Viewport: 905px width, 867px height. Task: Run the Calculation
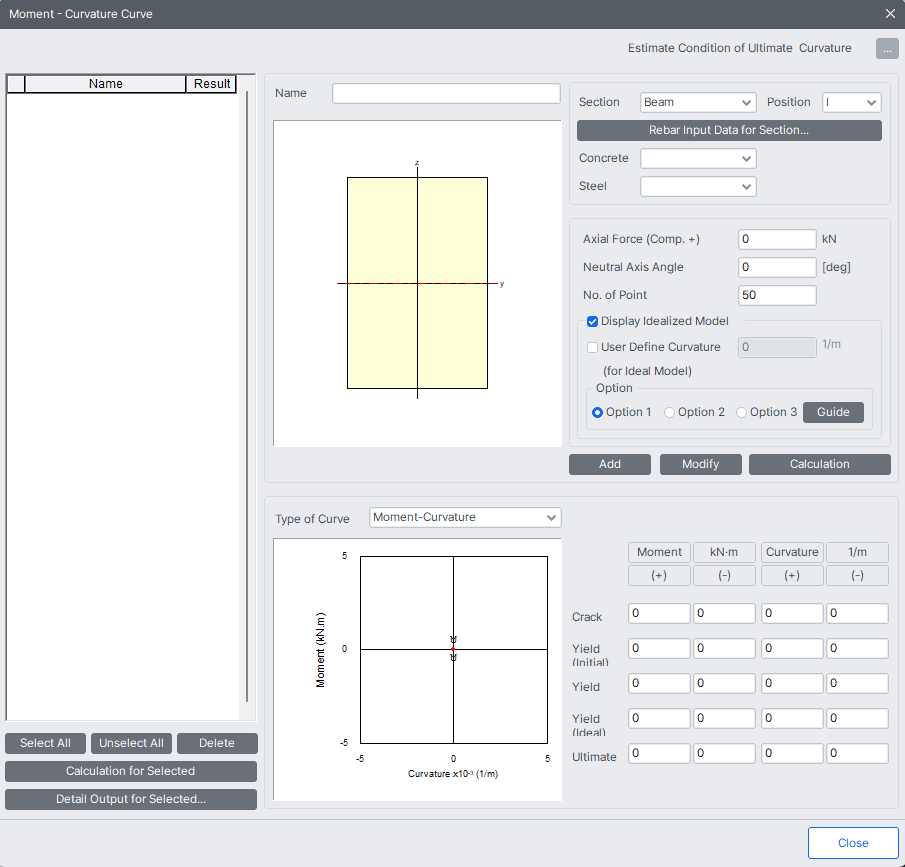coord(819,464)
